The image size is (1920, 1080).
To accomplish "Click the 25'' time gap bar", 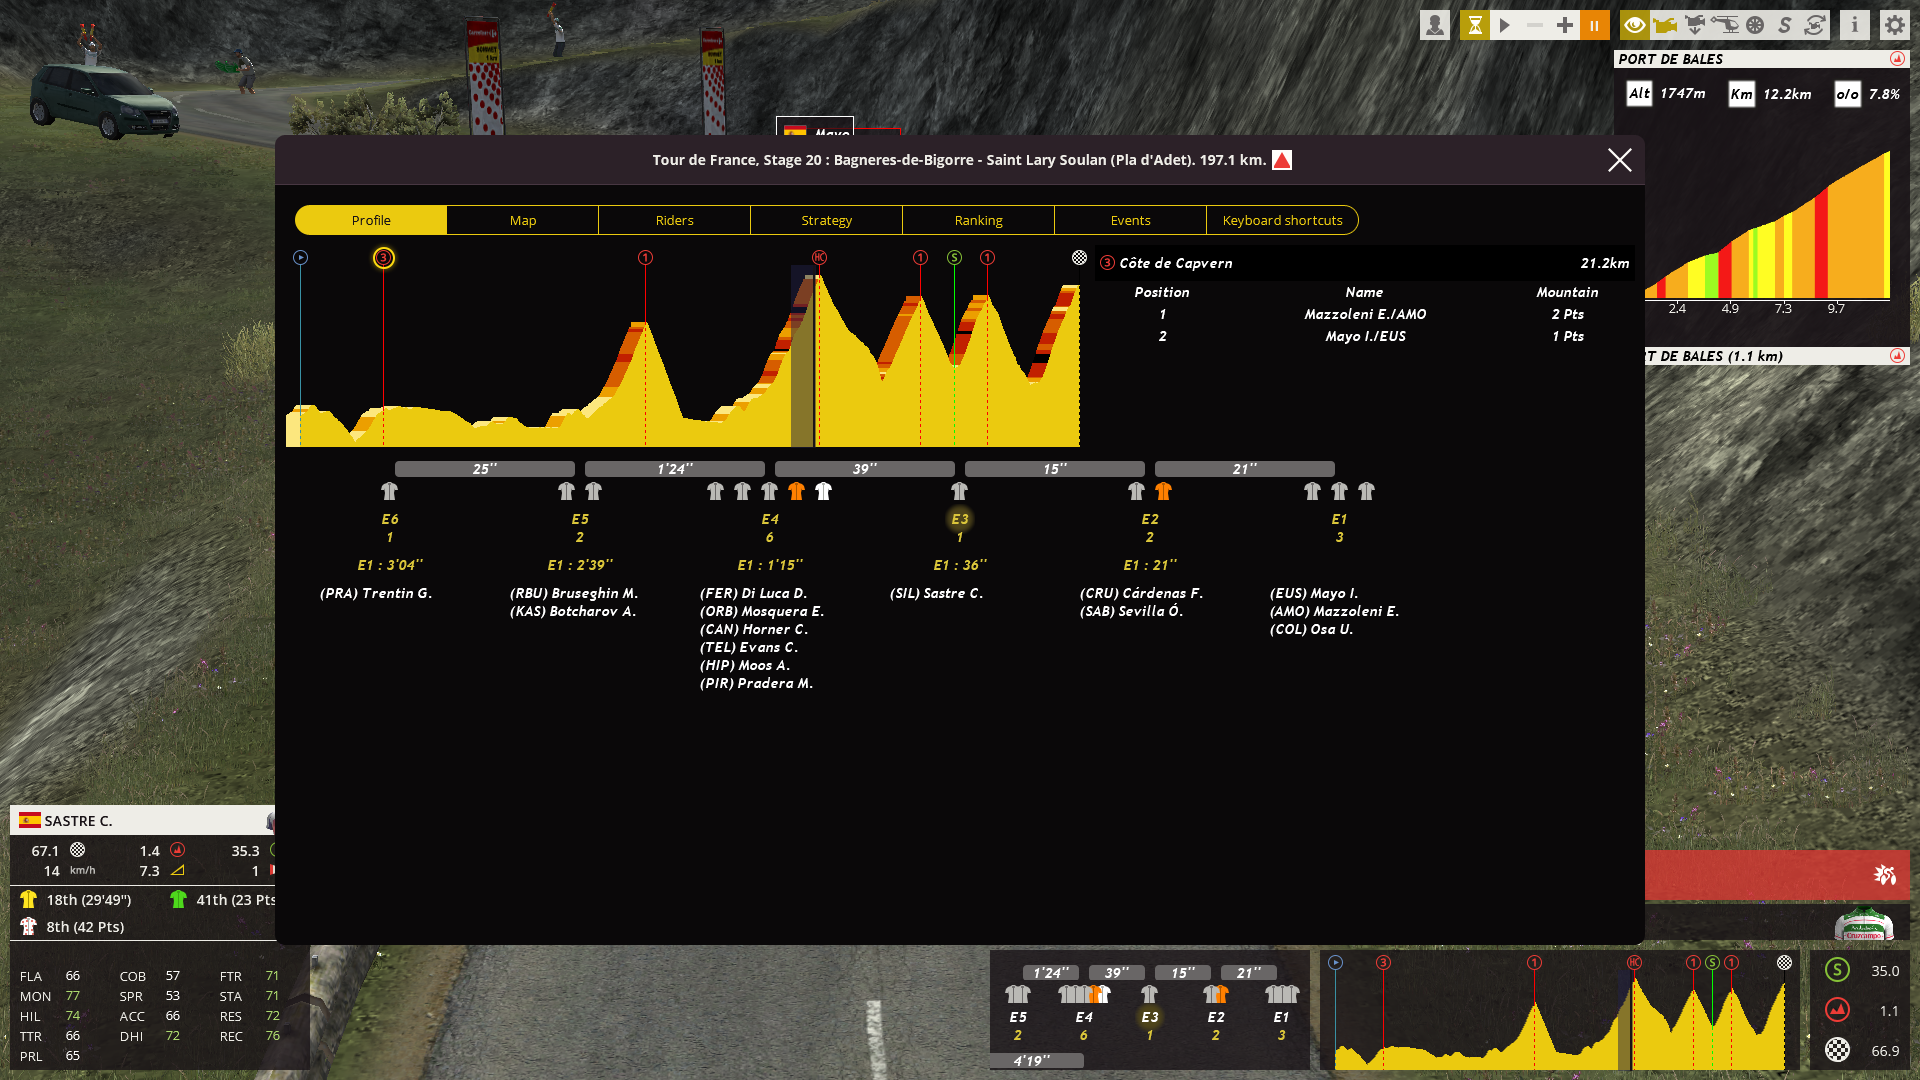I will [485, 469].
